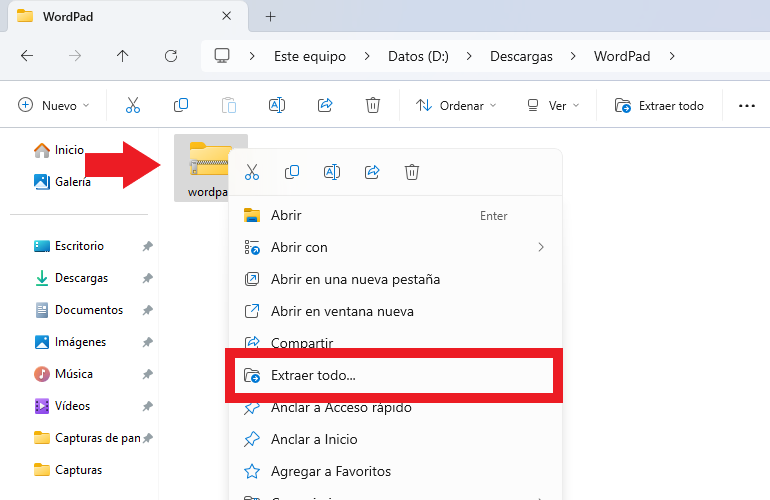Select Abrir en ventana nueva

pos(395,311)
